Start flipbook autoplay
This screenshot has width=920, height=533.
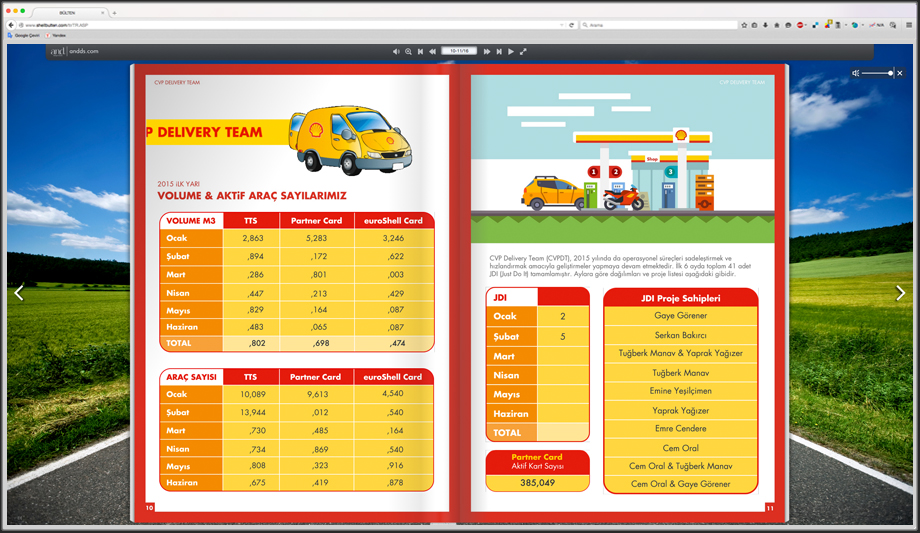point(511,52)
